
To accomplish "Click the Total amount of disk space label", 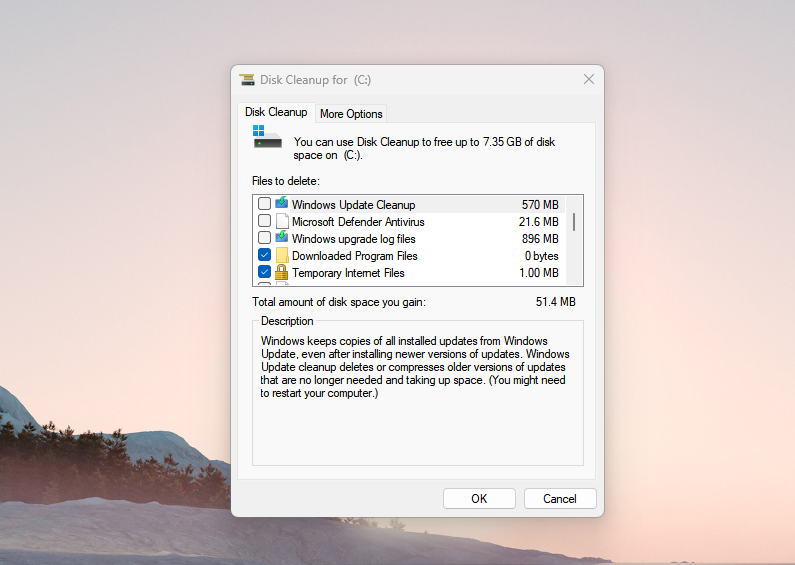I will click(x=339, y=302).
